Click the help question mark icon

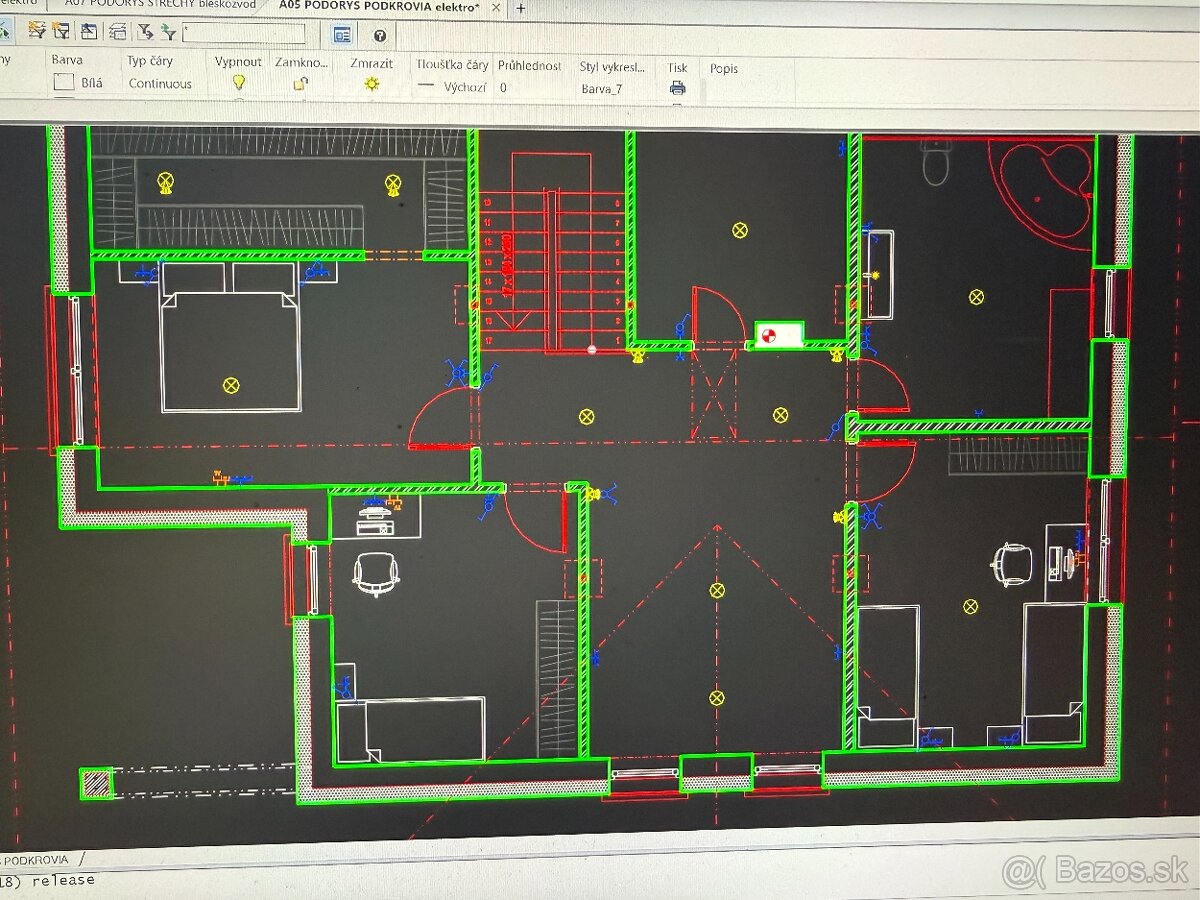(x=380, y=35)
